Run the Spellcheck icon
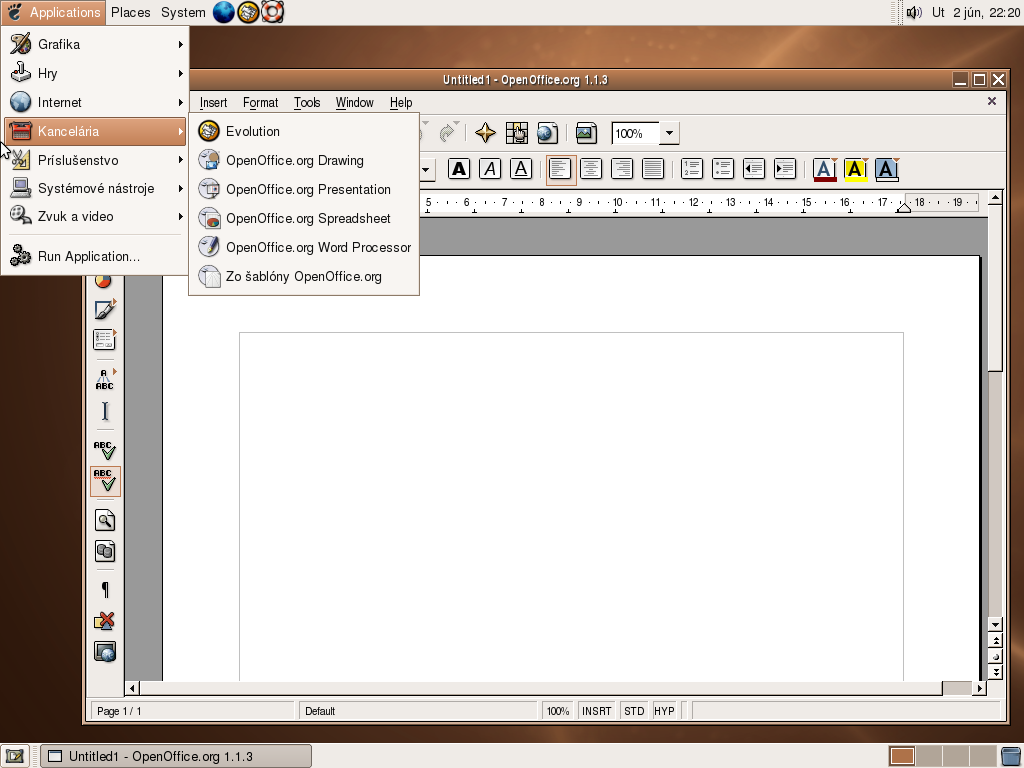The height and width of the screenshot is (768, 1024). (104, 449)
